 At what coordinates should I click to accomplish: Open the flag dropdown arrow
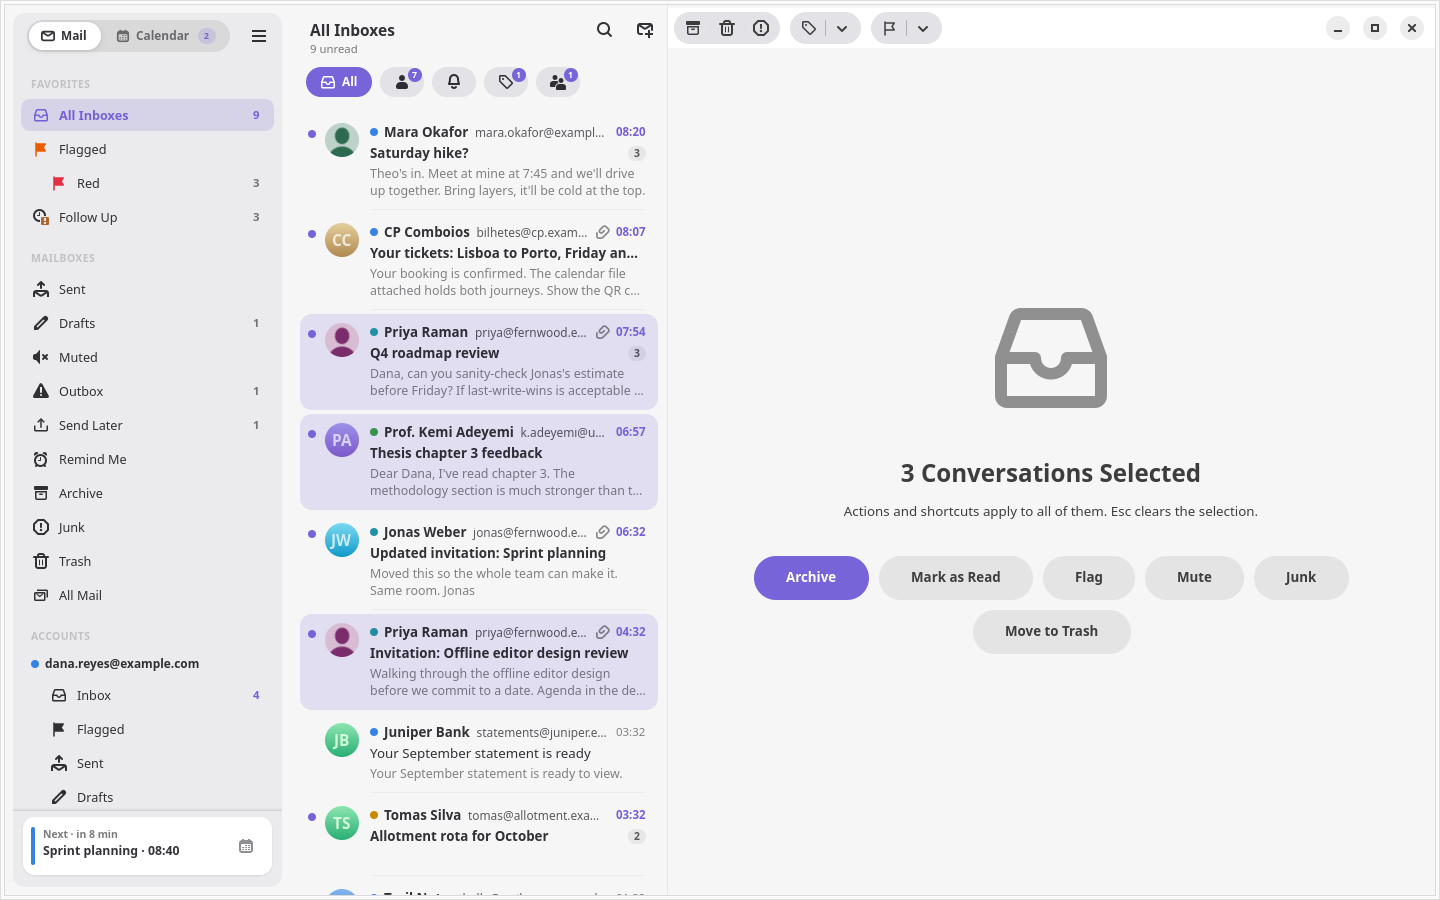(x=923, y=28)
